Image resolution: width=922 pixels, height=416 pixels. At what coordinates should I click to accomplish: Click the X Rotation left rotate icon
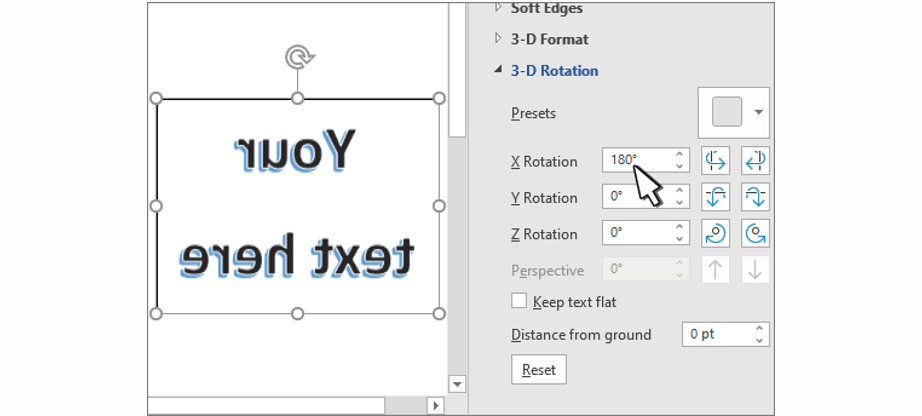[x=716, y=161]
